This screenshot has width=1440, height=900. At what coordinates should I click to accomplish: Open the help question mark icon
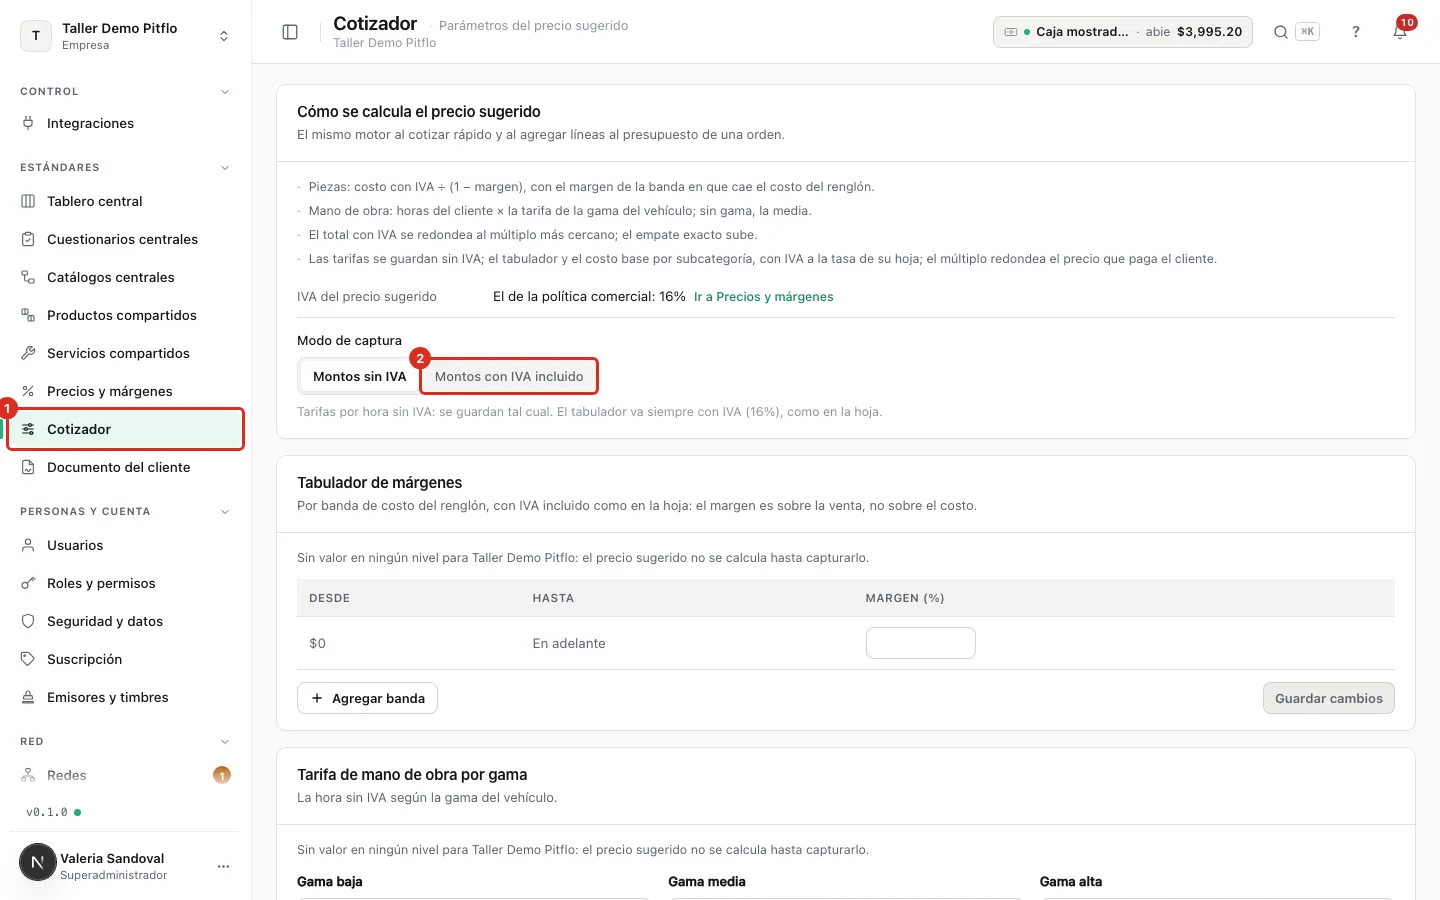pyautogui.click(x=1356, y=32)
